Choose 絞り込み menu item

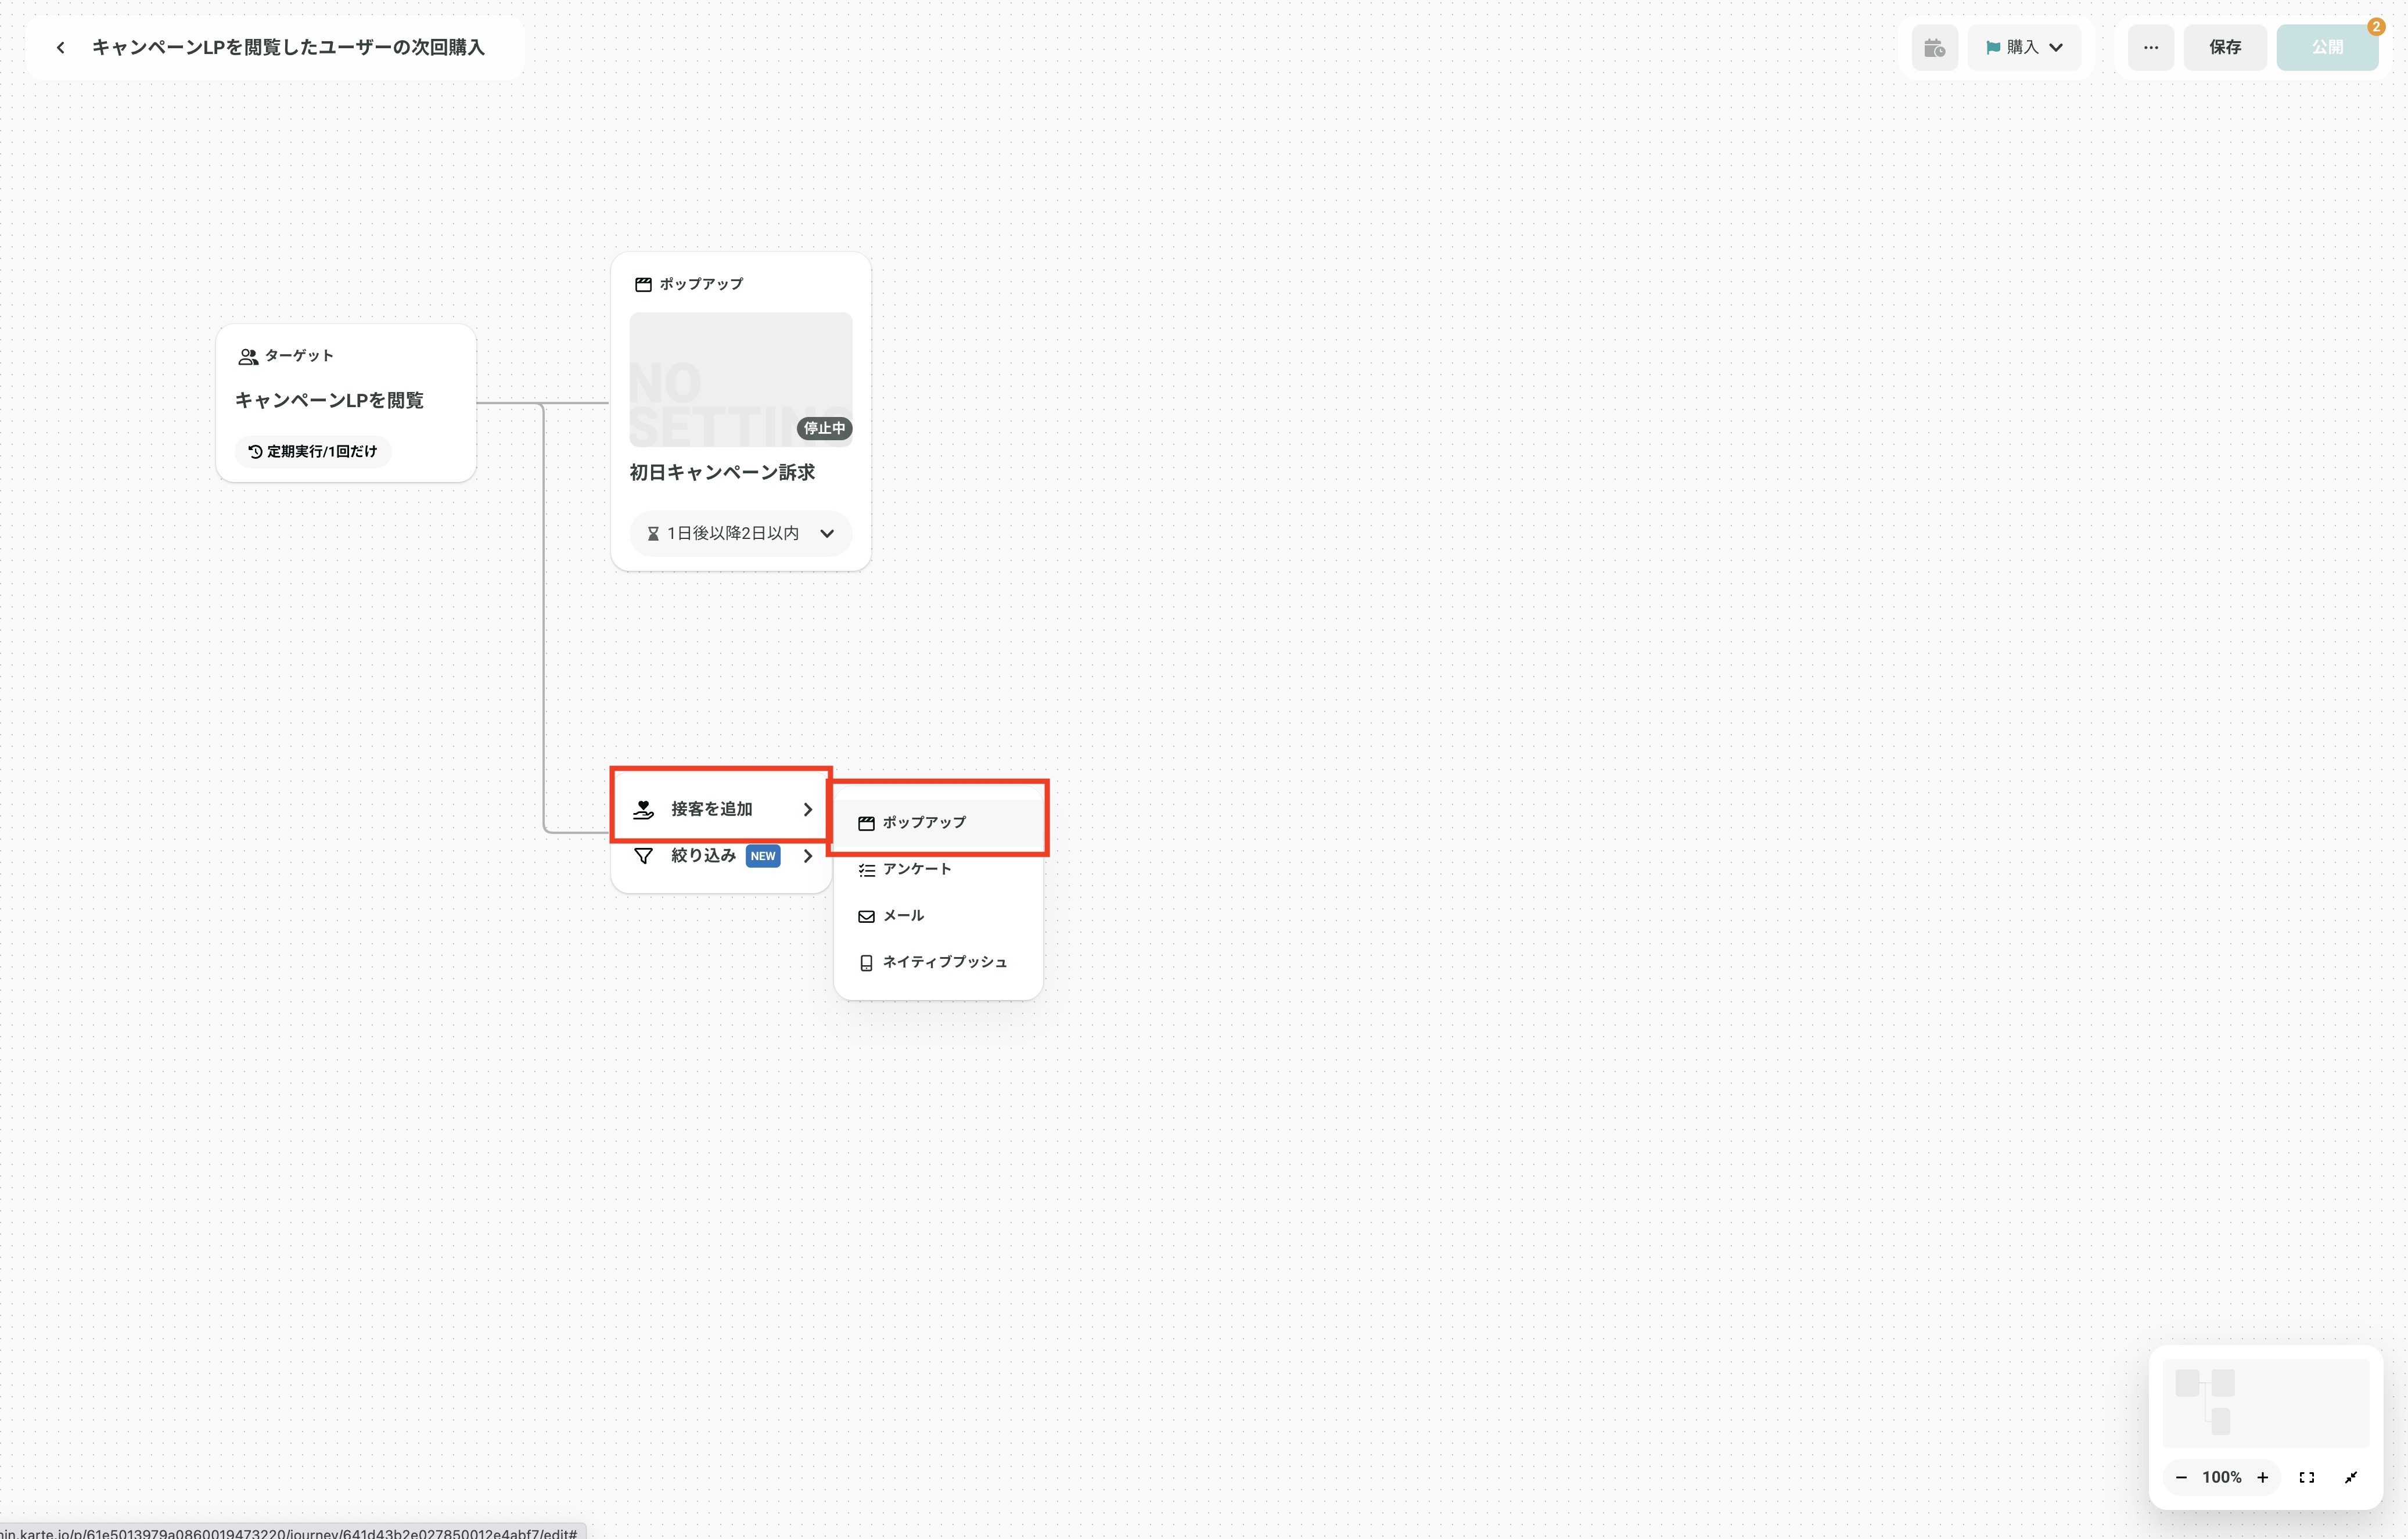click(721, 855)
